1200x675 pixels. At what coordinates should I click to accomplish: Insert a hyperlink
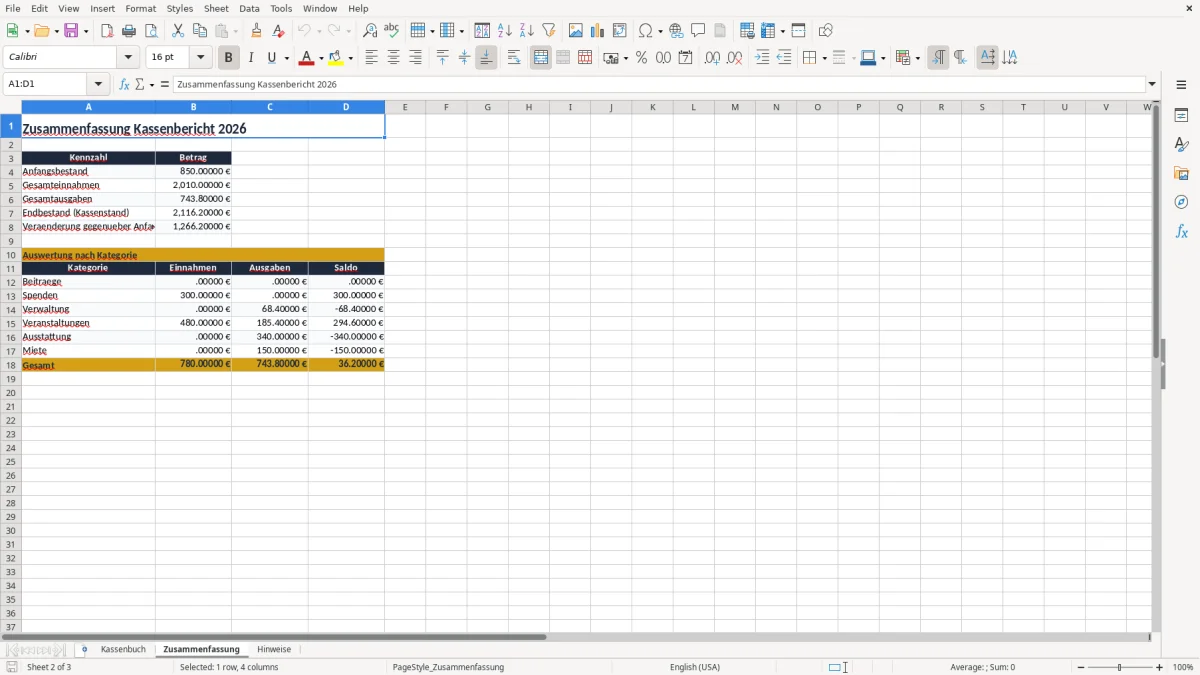676,31
